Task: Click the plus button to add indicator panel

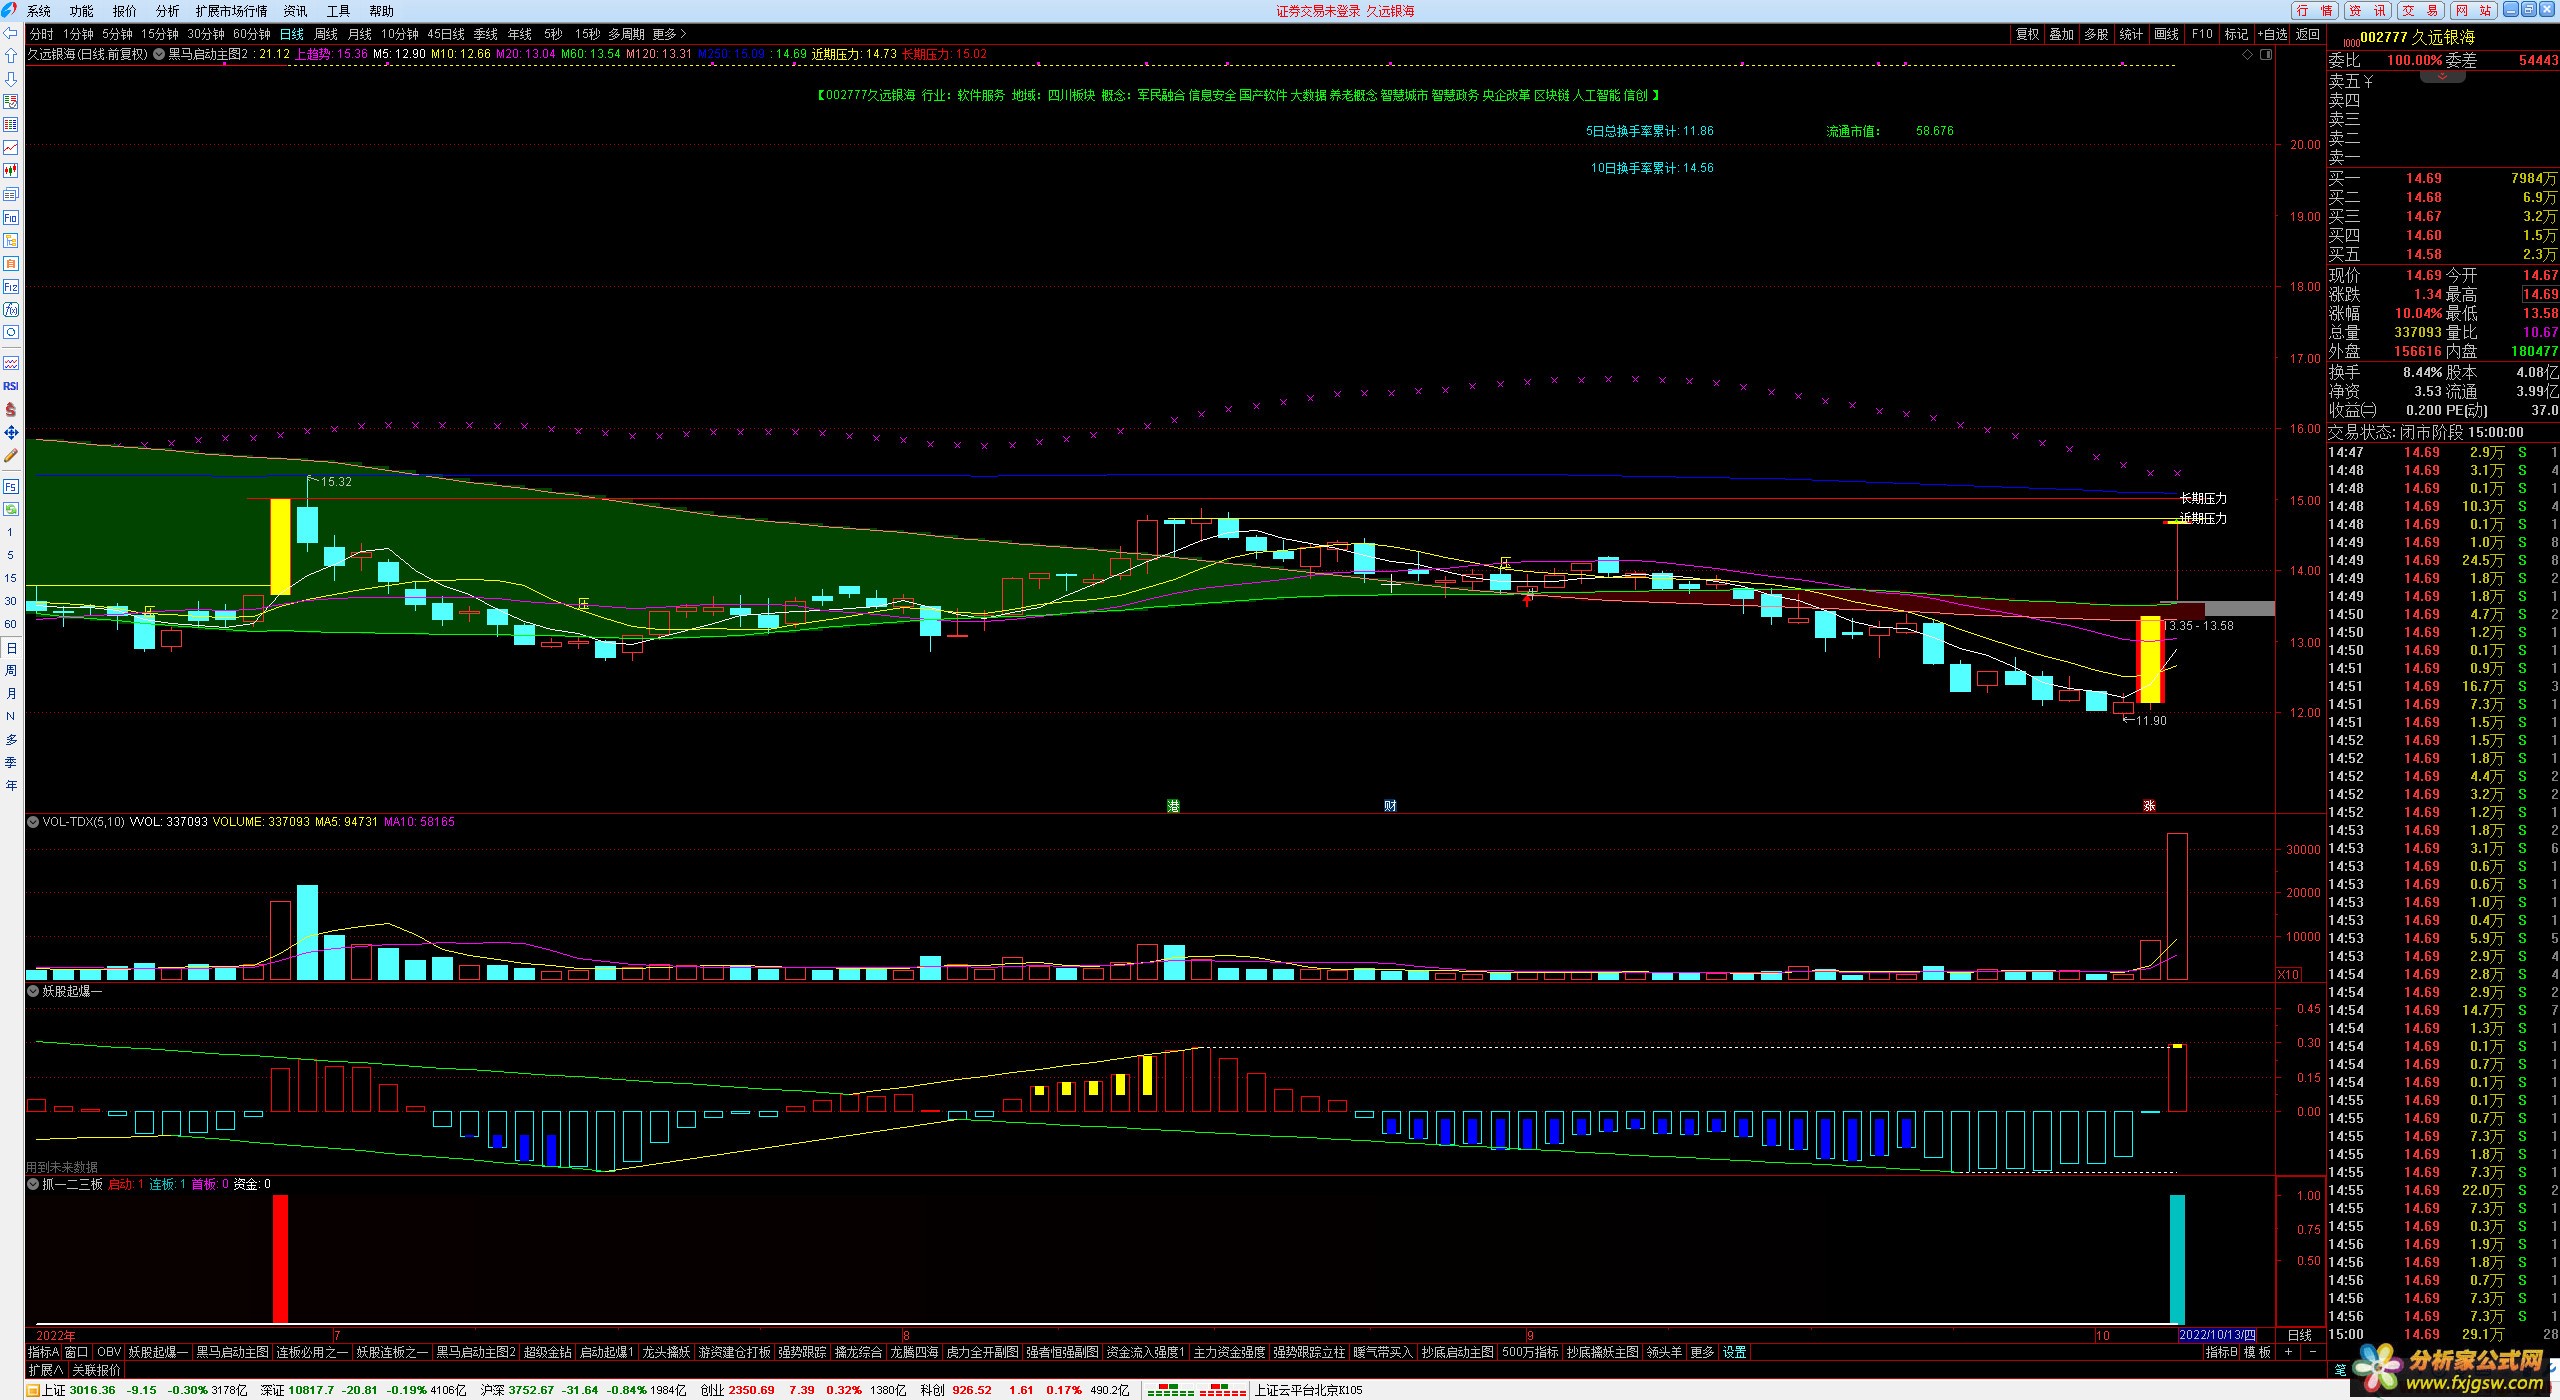Action: pos(2288,1352)
